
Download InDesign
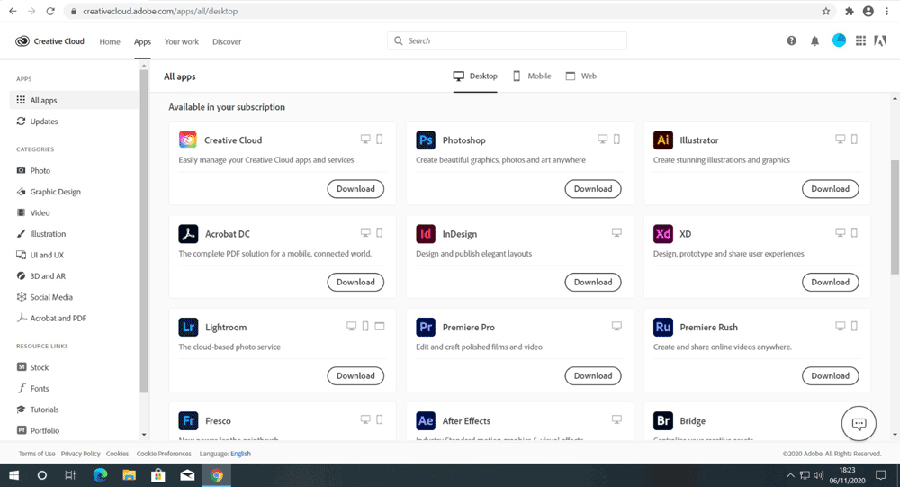coord(593,282)
